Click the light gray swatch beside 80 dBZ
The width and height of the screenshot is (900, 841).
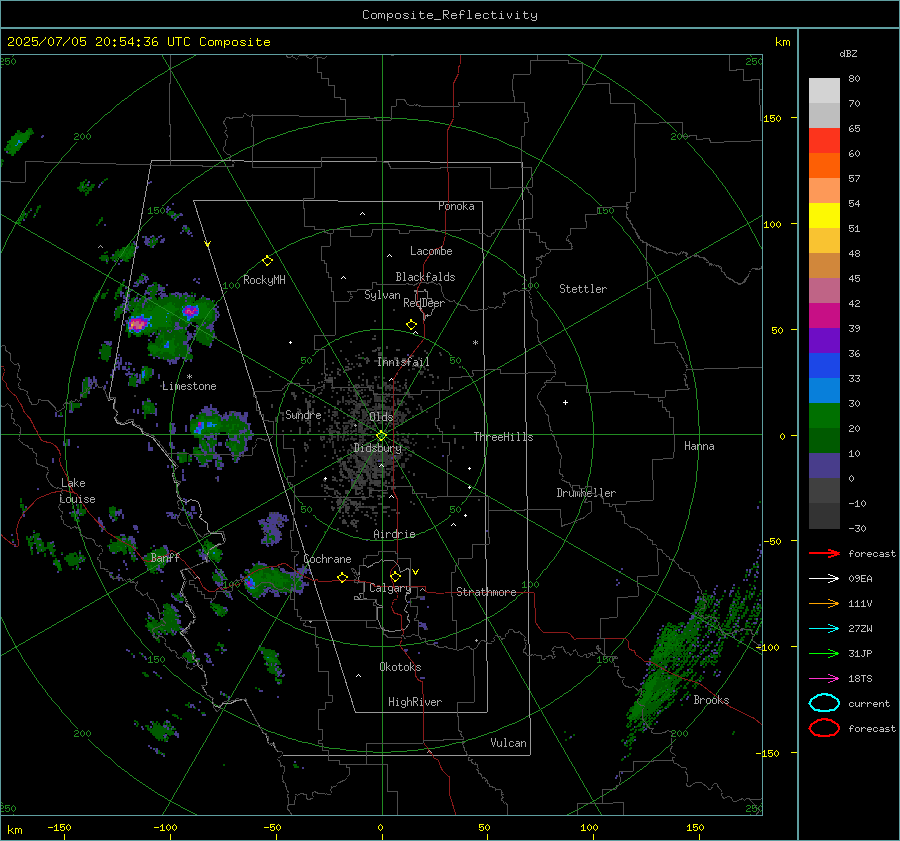[x=824, y=91]
